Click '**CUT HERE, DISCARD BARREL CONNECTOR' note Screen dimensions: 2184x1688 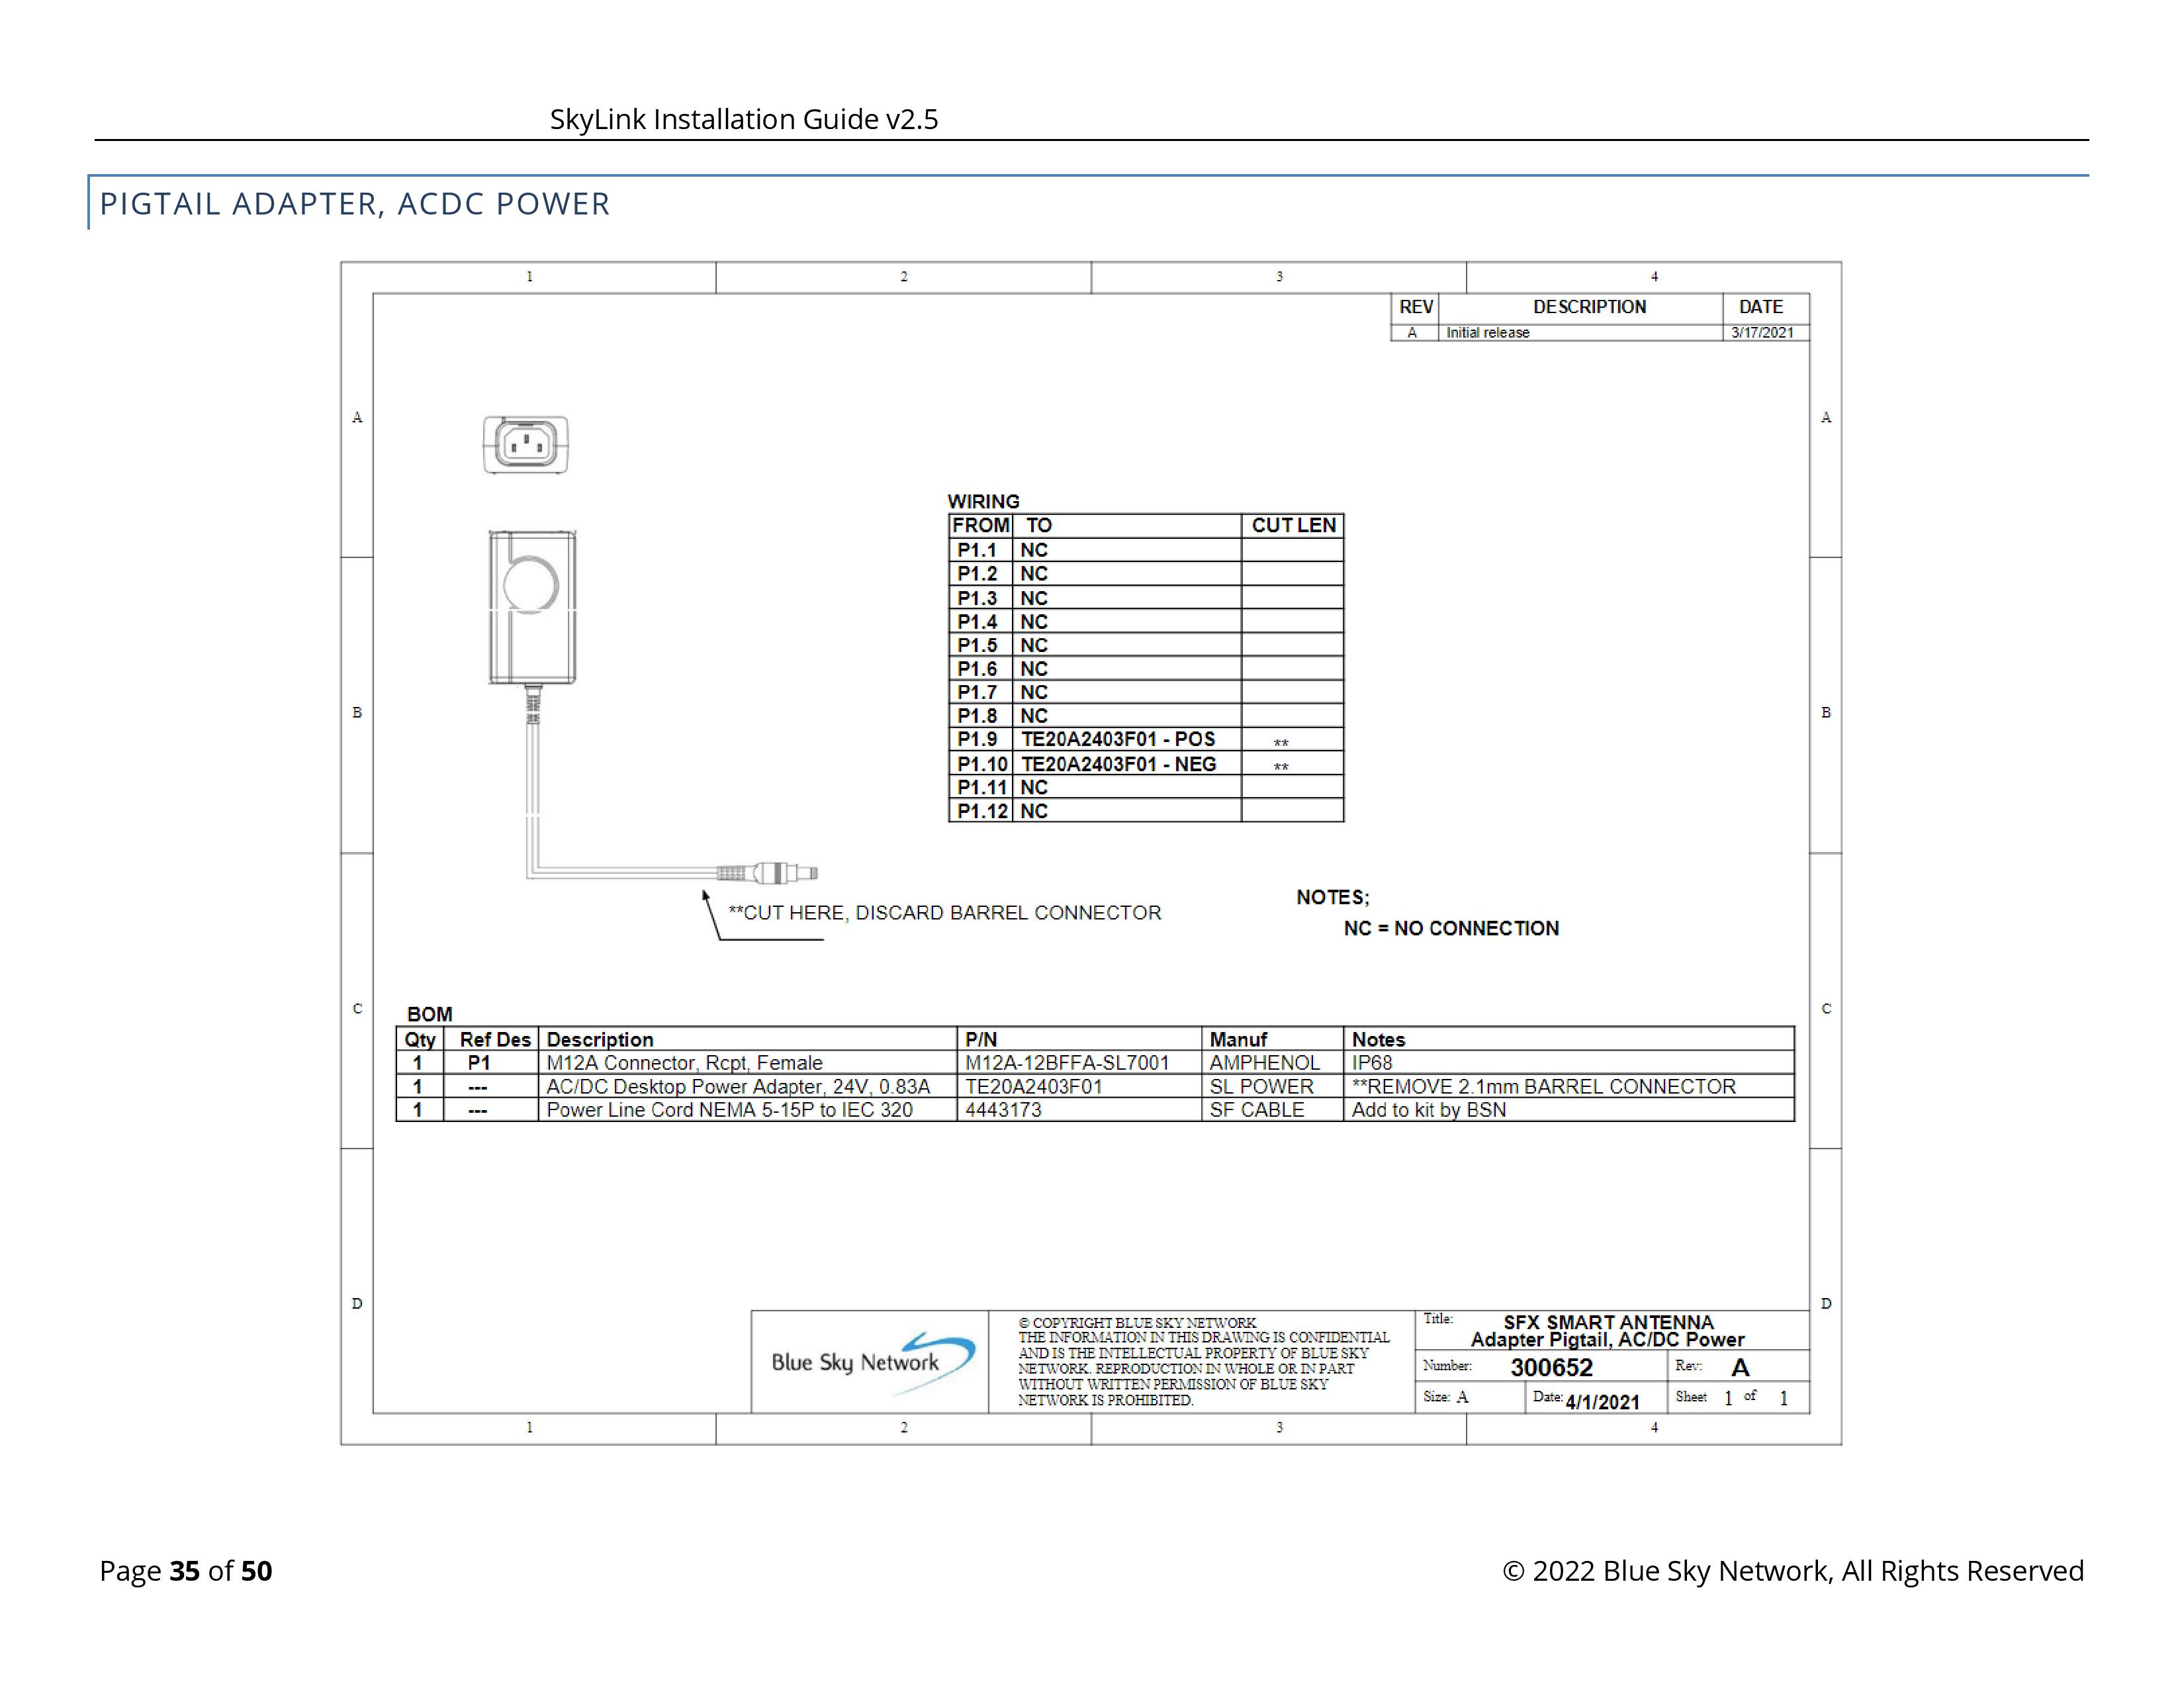(x=945, y=913)
